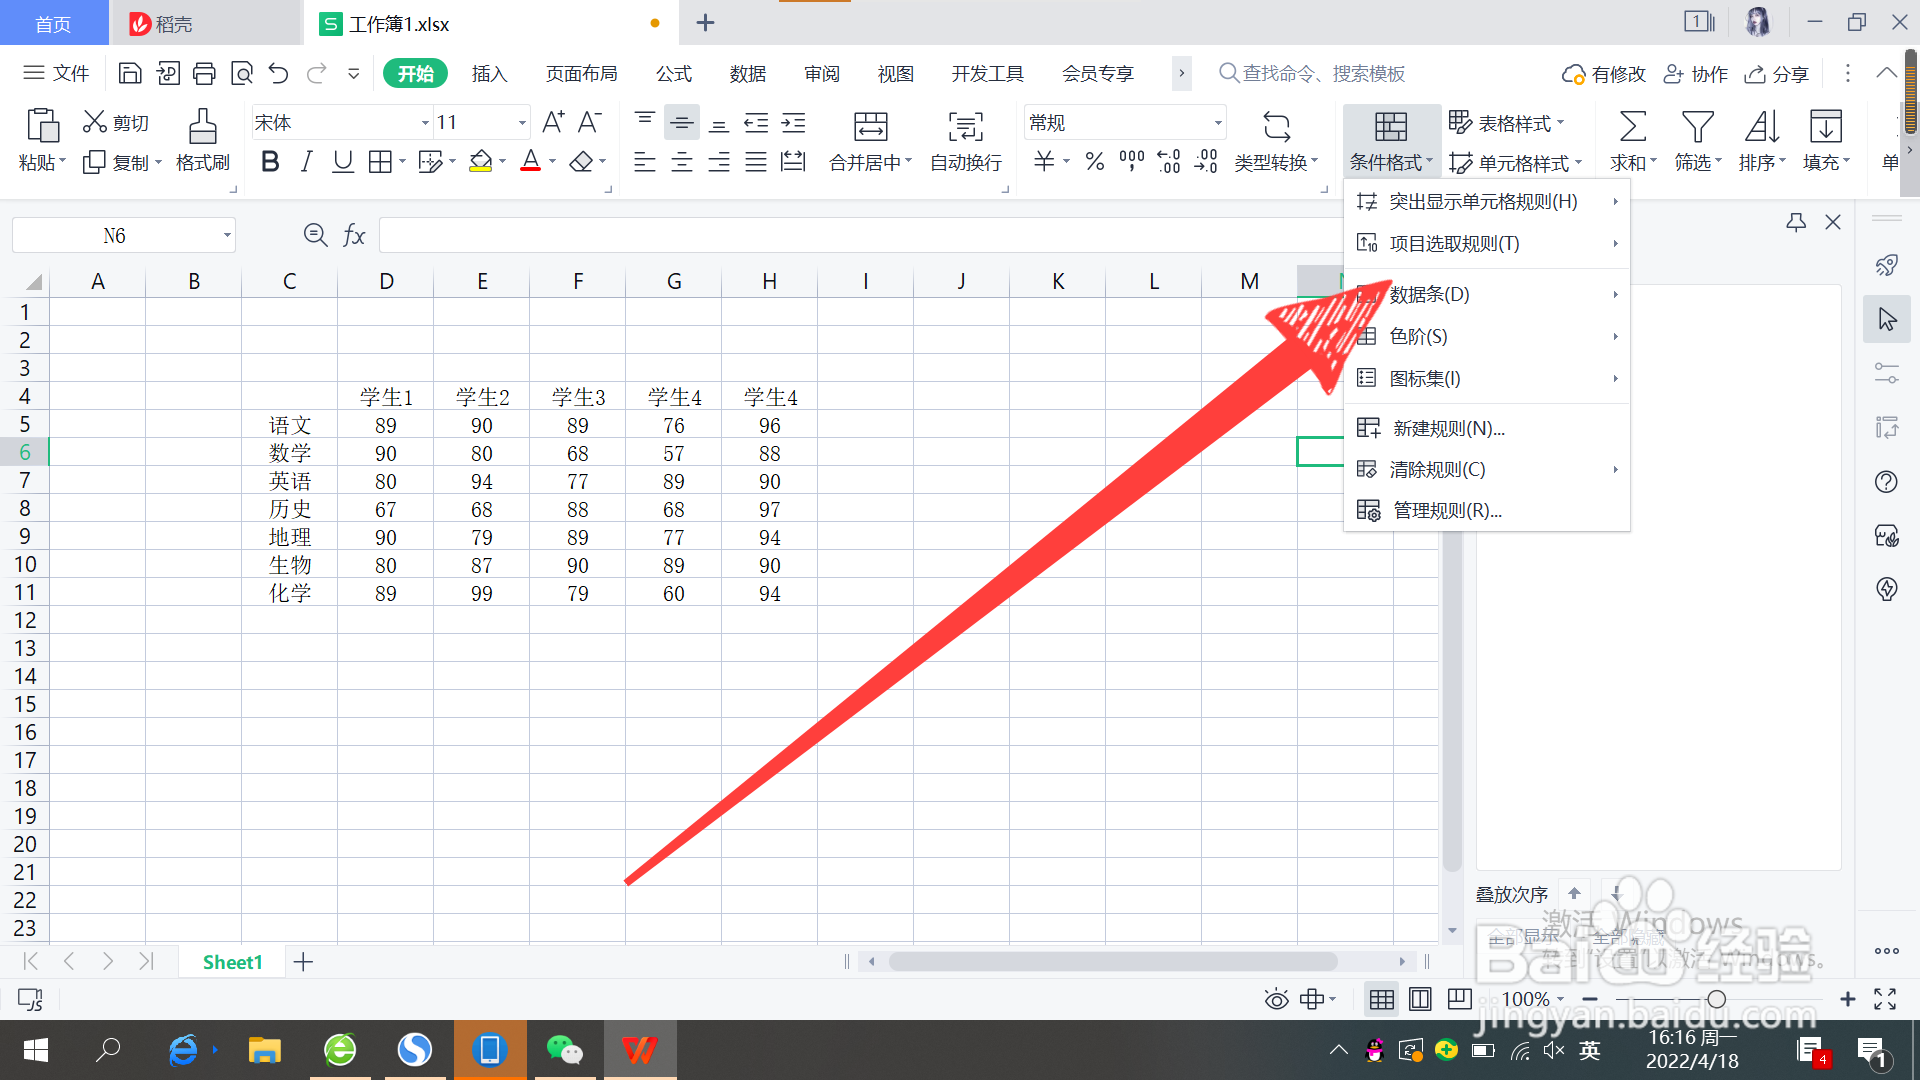Open WeChat from the taskbar
The height and width of the screenshot is (1080, 1920).
pos(565,1050)
